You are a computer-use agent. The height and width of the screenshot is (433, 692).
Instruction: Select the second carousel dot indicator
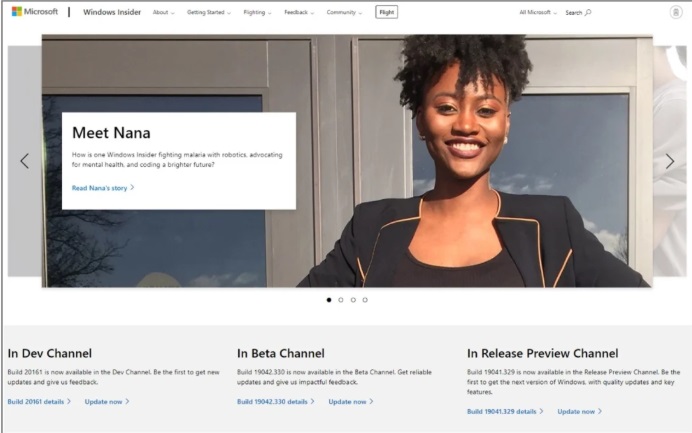point(341,299)
